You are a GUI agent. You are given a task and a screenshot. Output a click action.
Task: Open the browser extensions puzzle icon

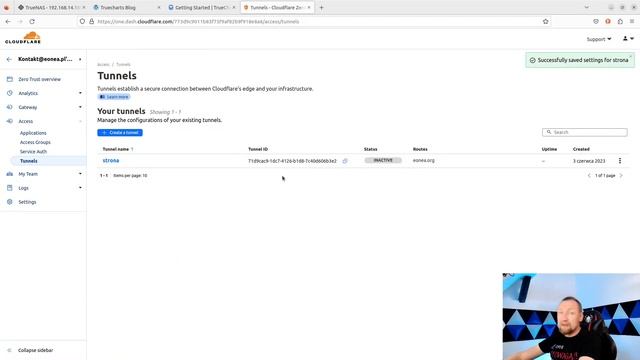620,21
